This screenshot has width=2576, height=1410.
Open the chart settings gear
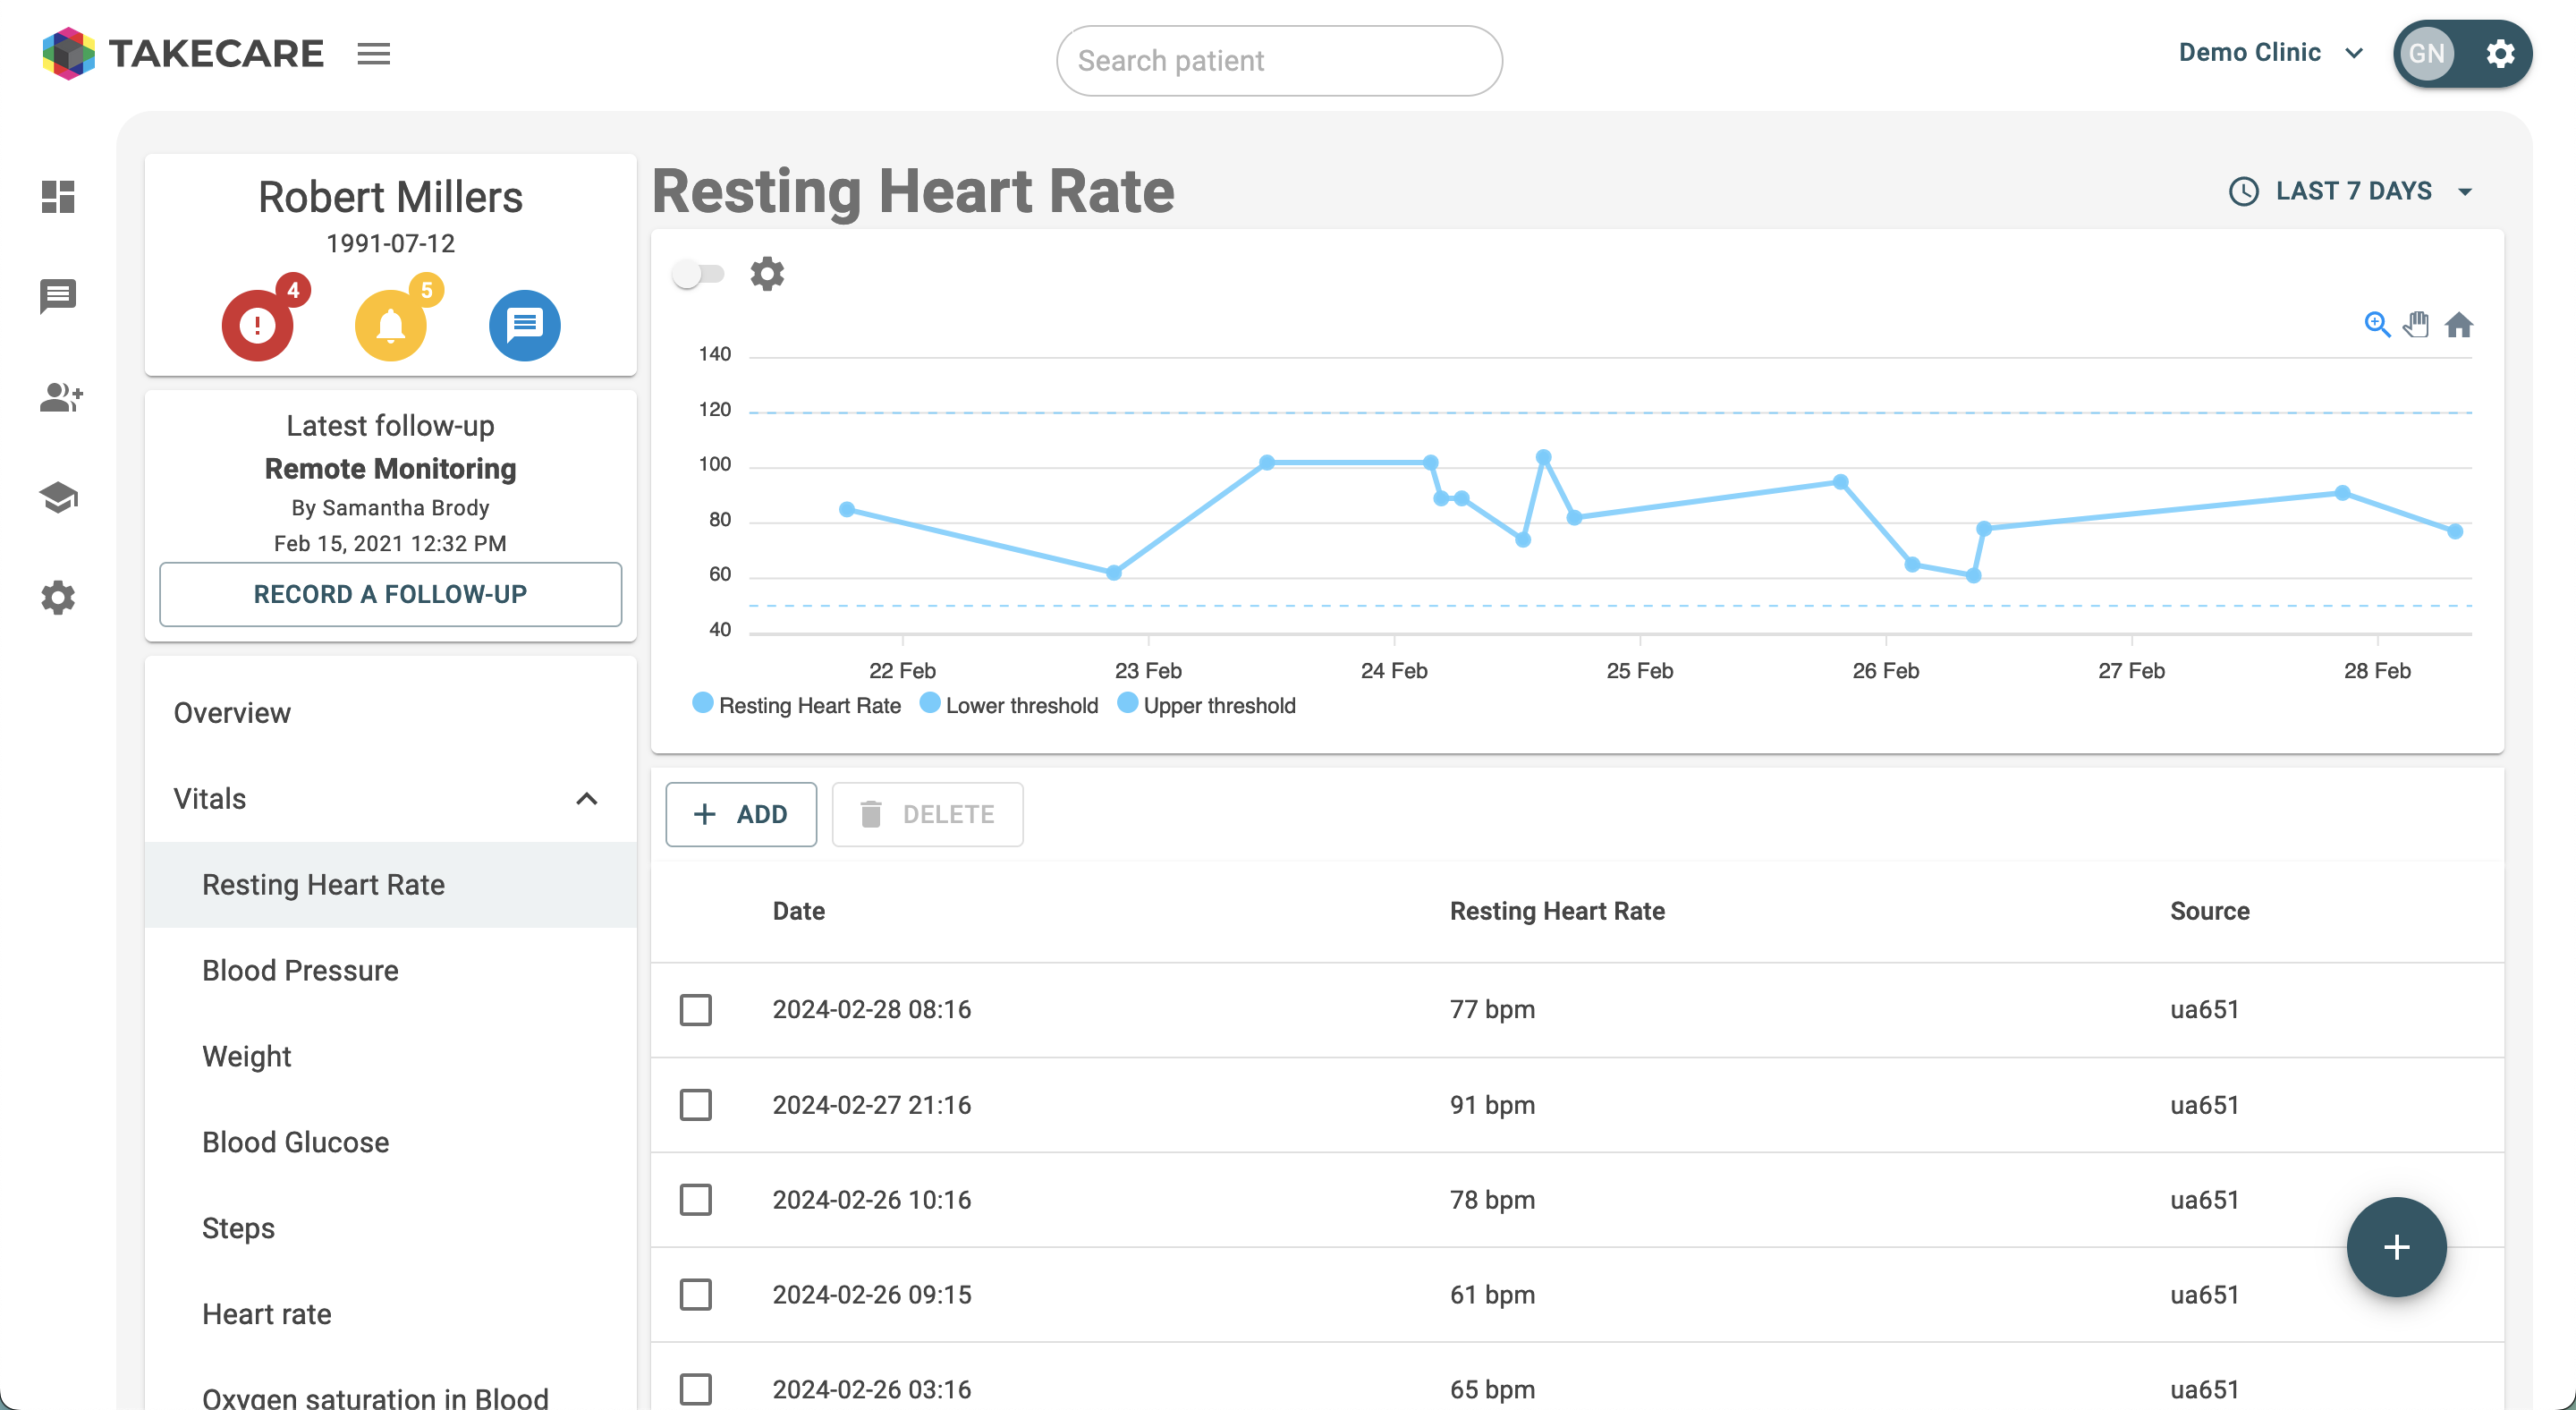click(766, 273)
